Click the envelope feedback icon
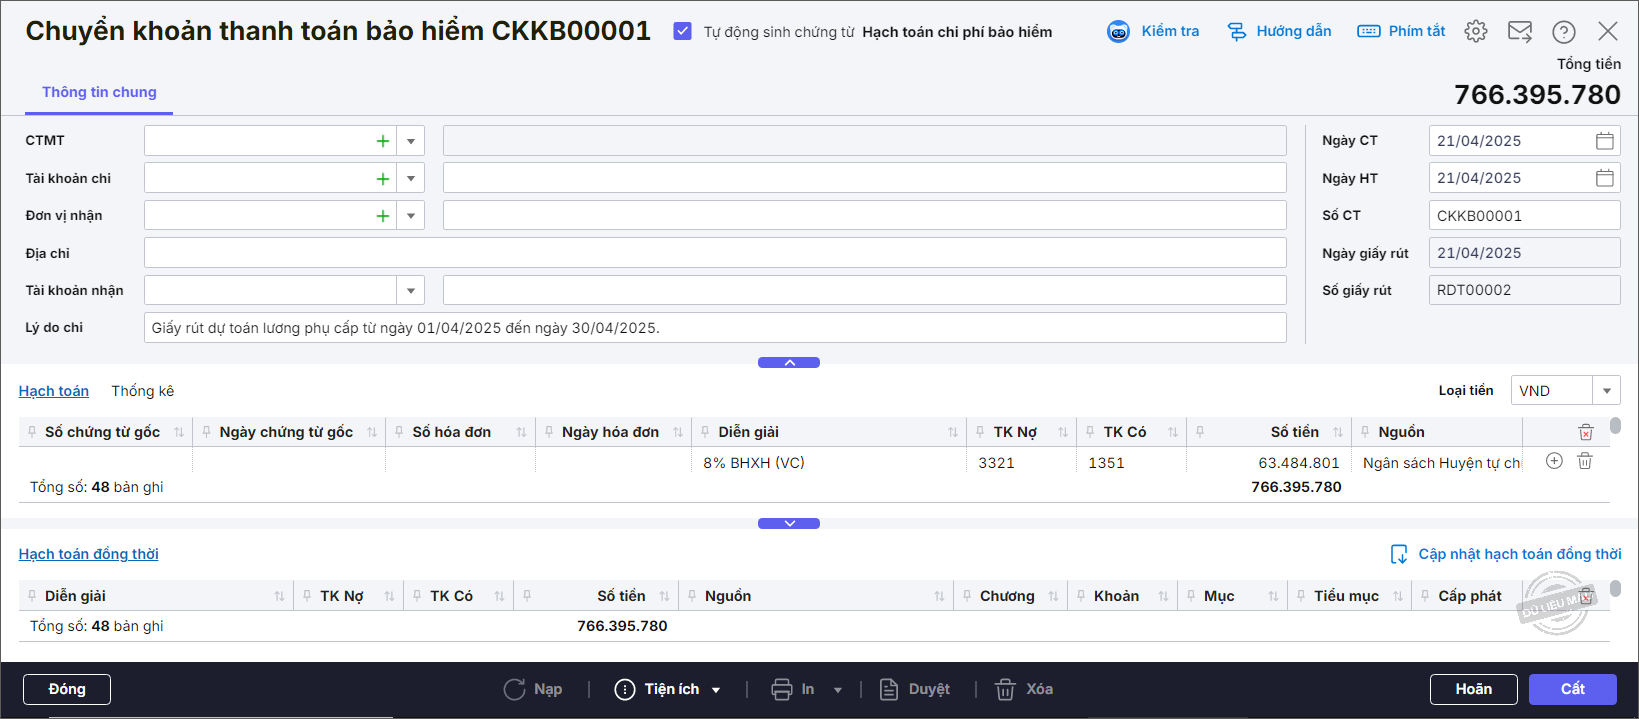This screenshot has width=1639, height=719. [1520, 32]
